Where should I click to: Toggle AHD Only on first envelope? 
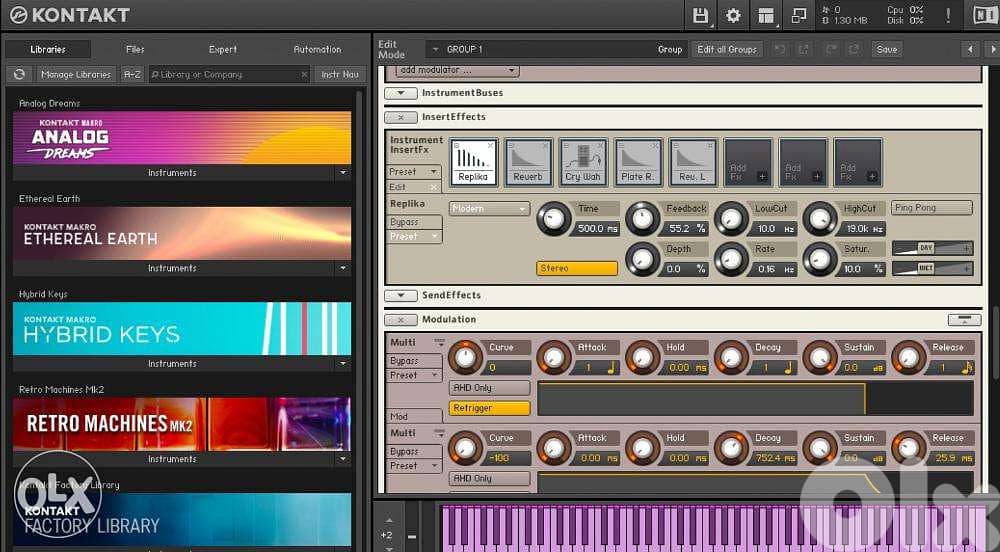coord(490,388)
